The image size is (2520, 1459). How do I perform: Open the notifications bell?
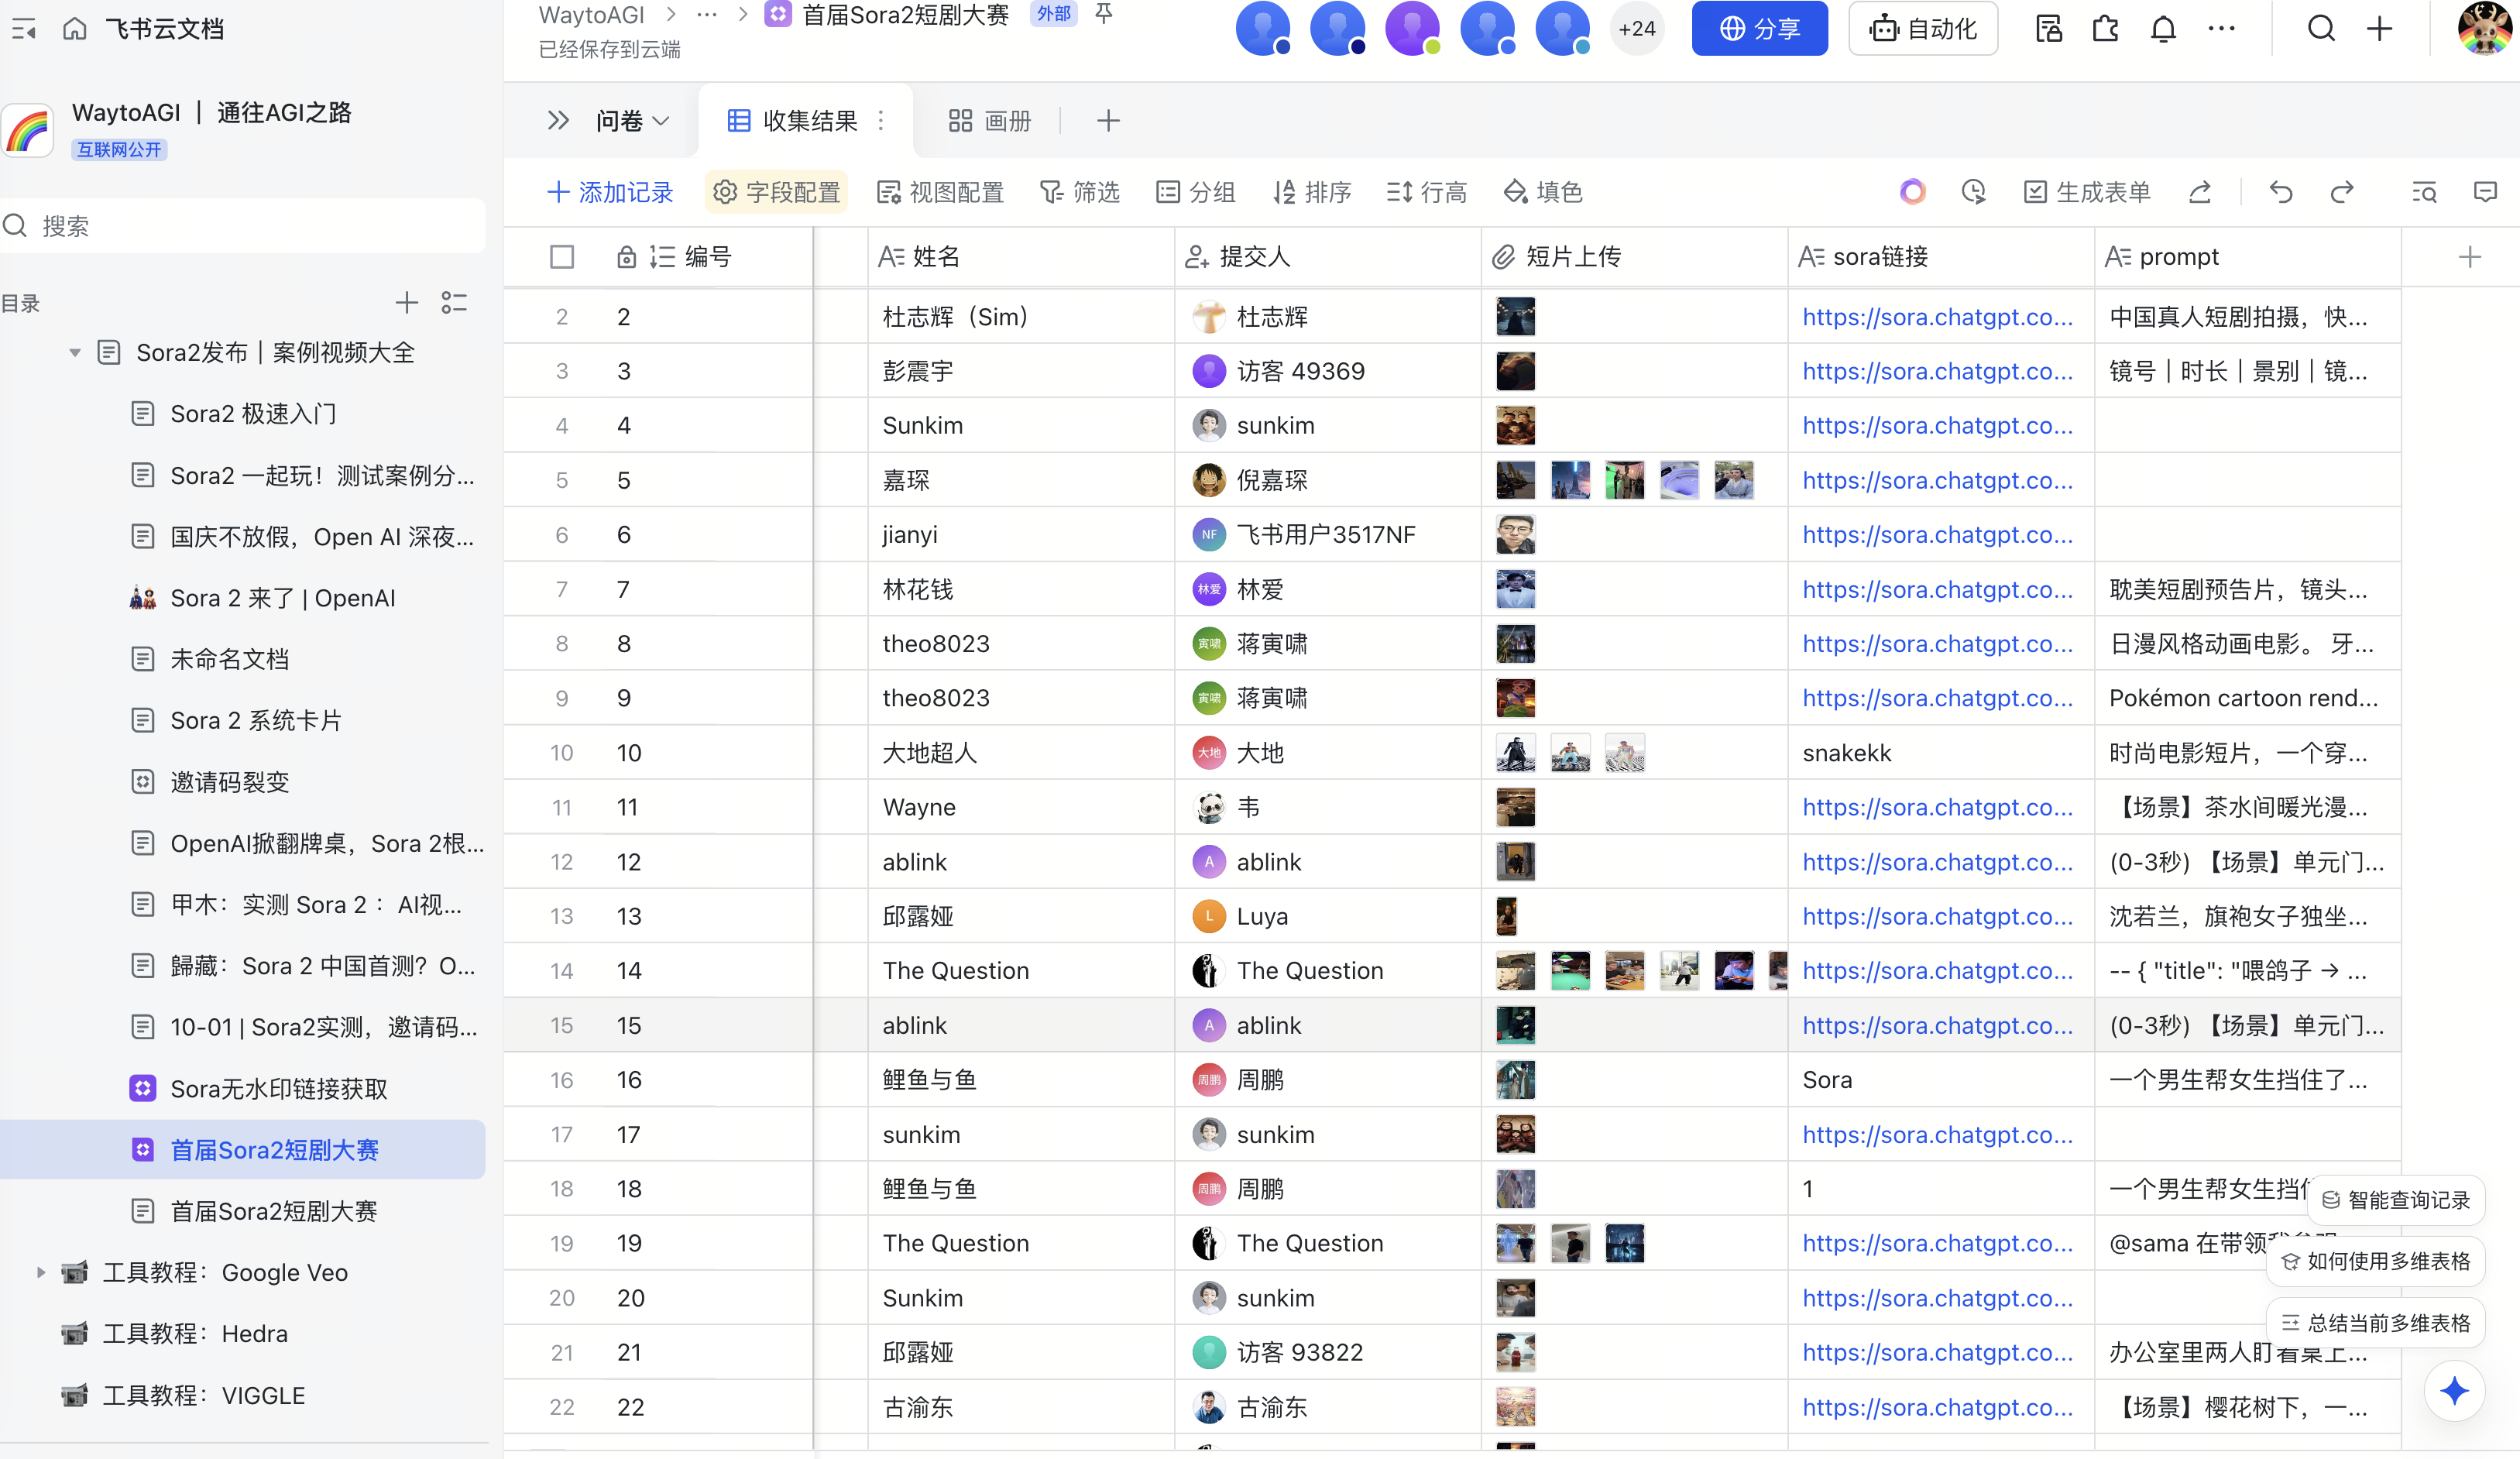2163,29
